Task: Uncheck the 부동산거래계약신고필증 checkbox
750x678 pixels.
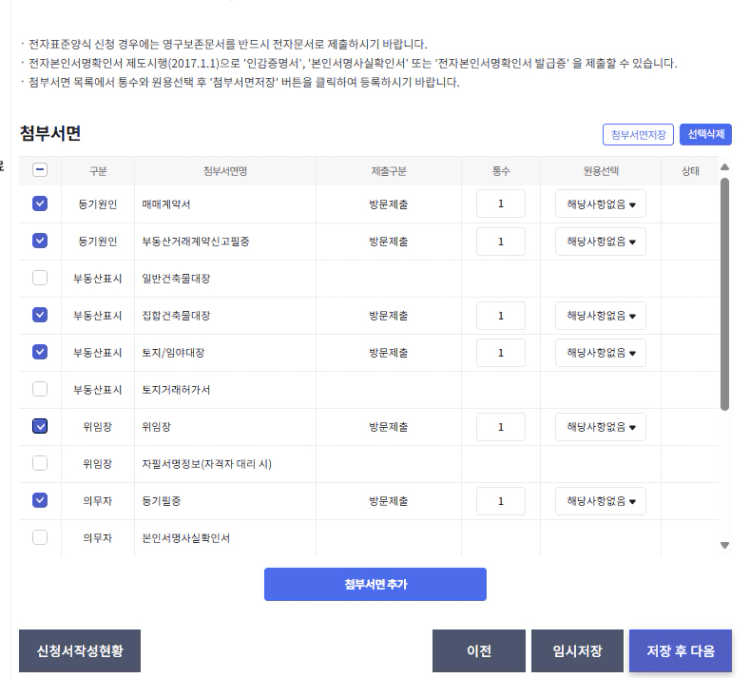Action: 40,240
